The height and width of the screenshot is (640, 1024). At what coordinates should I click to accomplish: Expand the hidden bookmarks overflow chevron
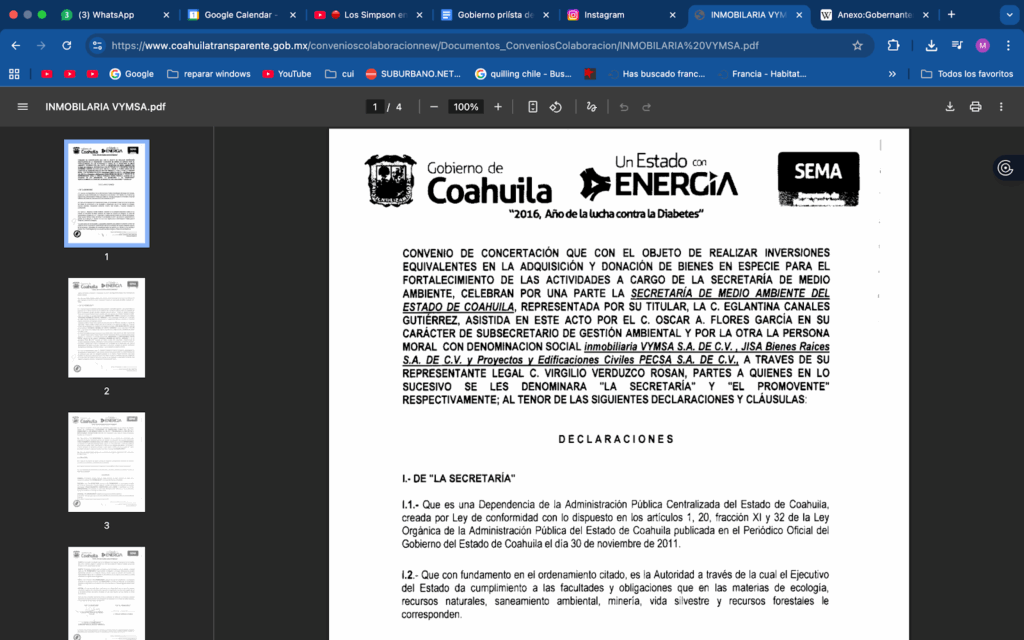pyautogui.click(x=892, y=74)
